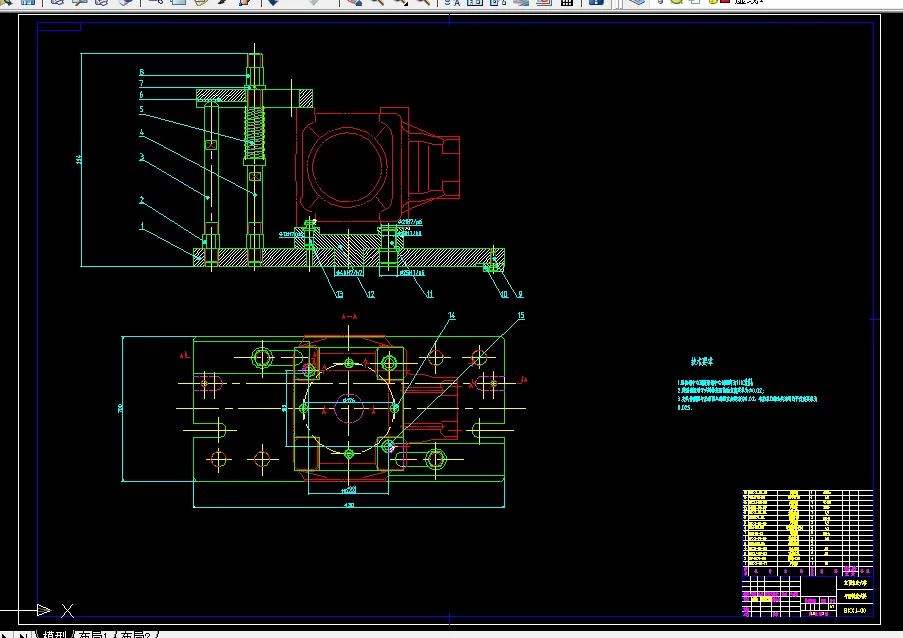903x638 pixels.
Task: Select part balloon number 12
Action: [x=370, y=294]
